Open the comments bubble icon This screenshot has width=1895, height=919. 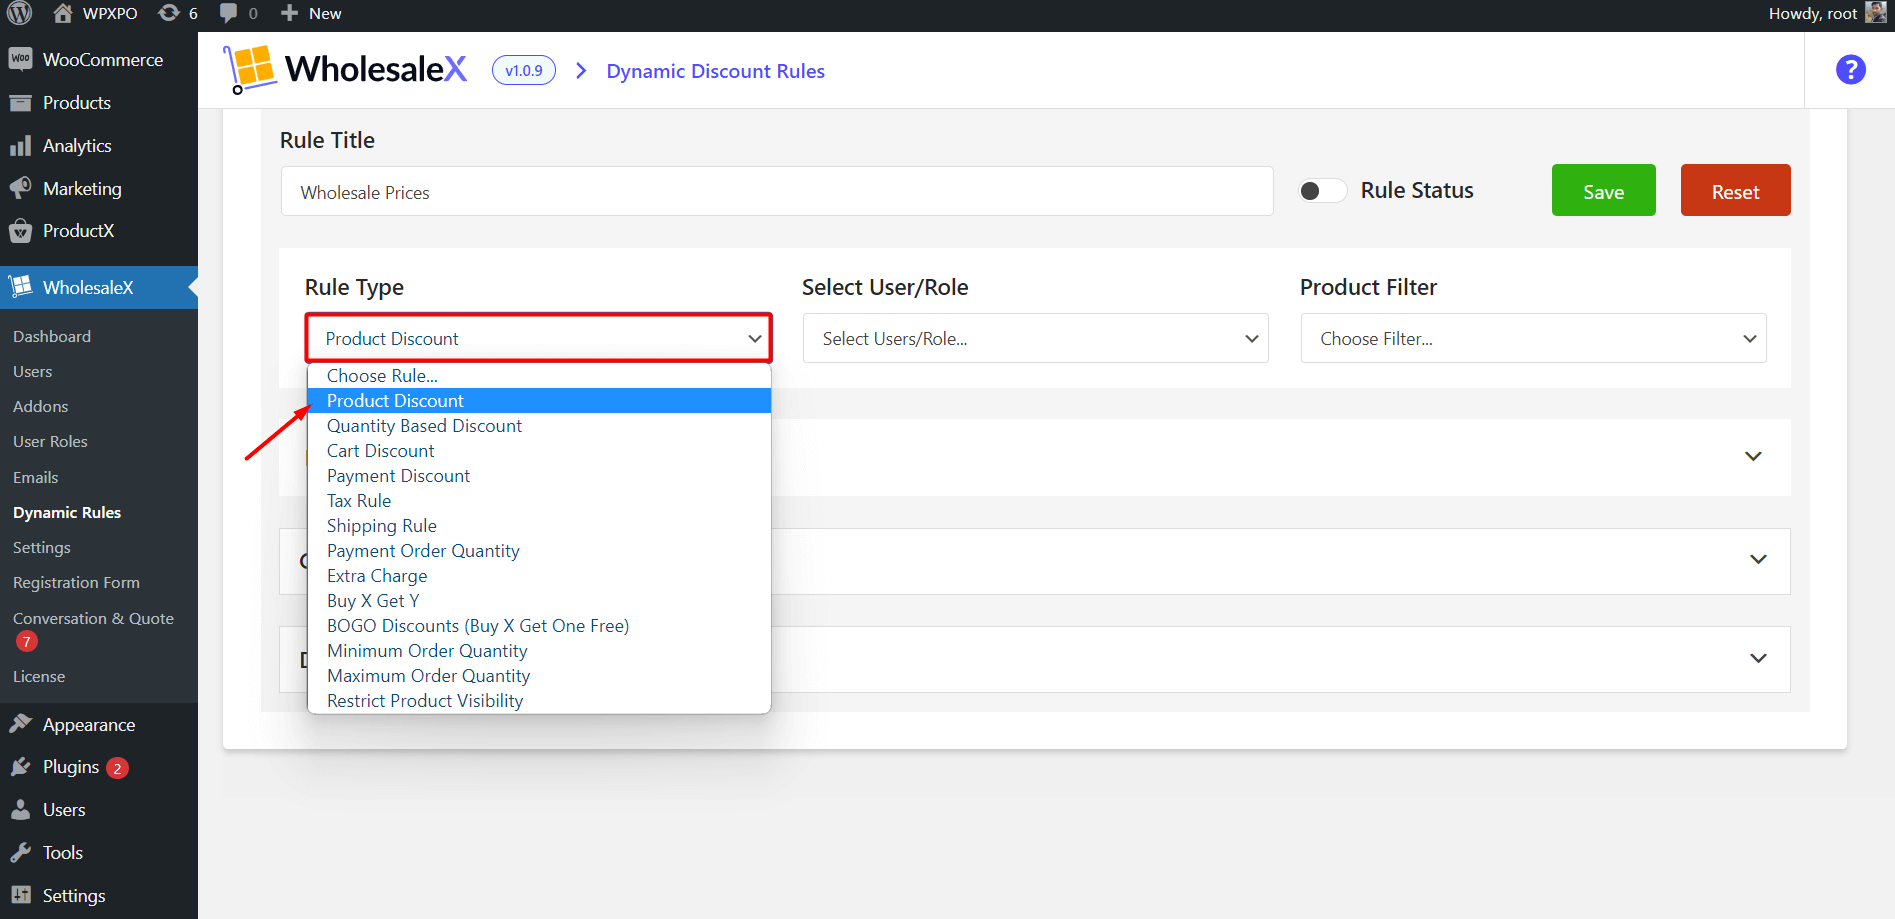tap(229, 13)
